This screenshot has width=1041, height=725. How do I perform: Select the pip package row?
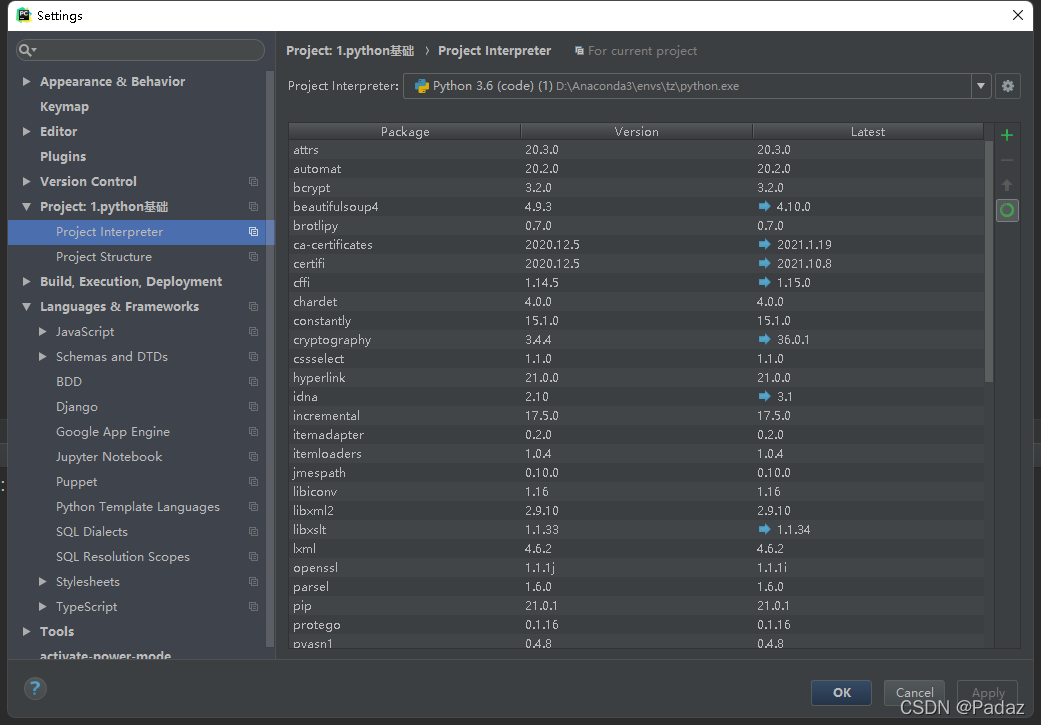637,605
